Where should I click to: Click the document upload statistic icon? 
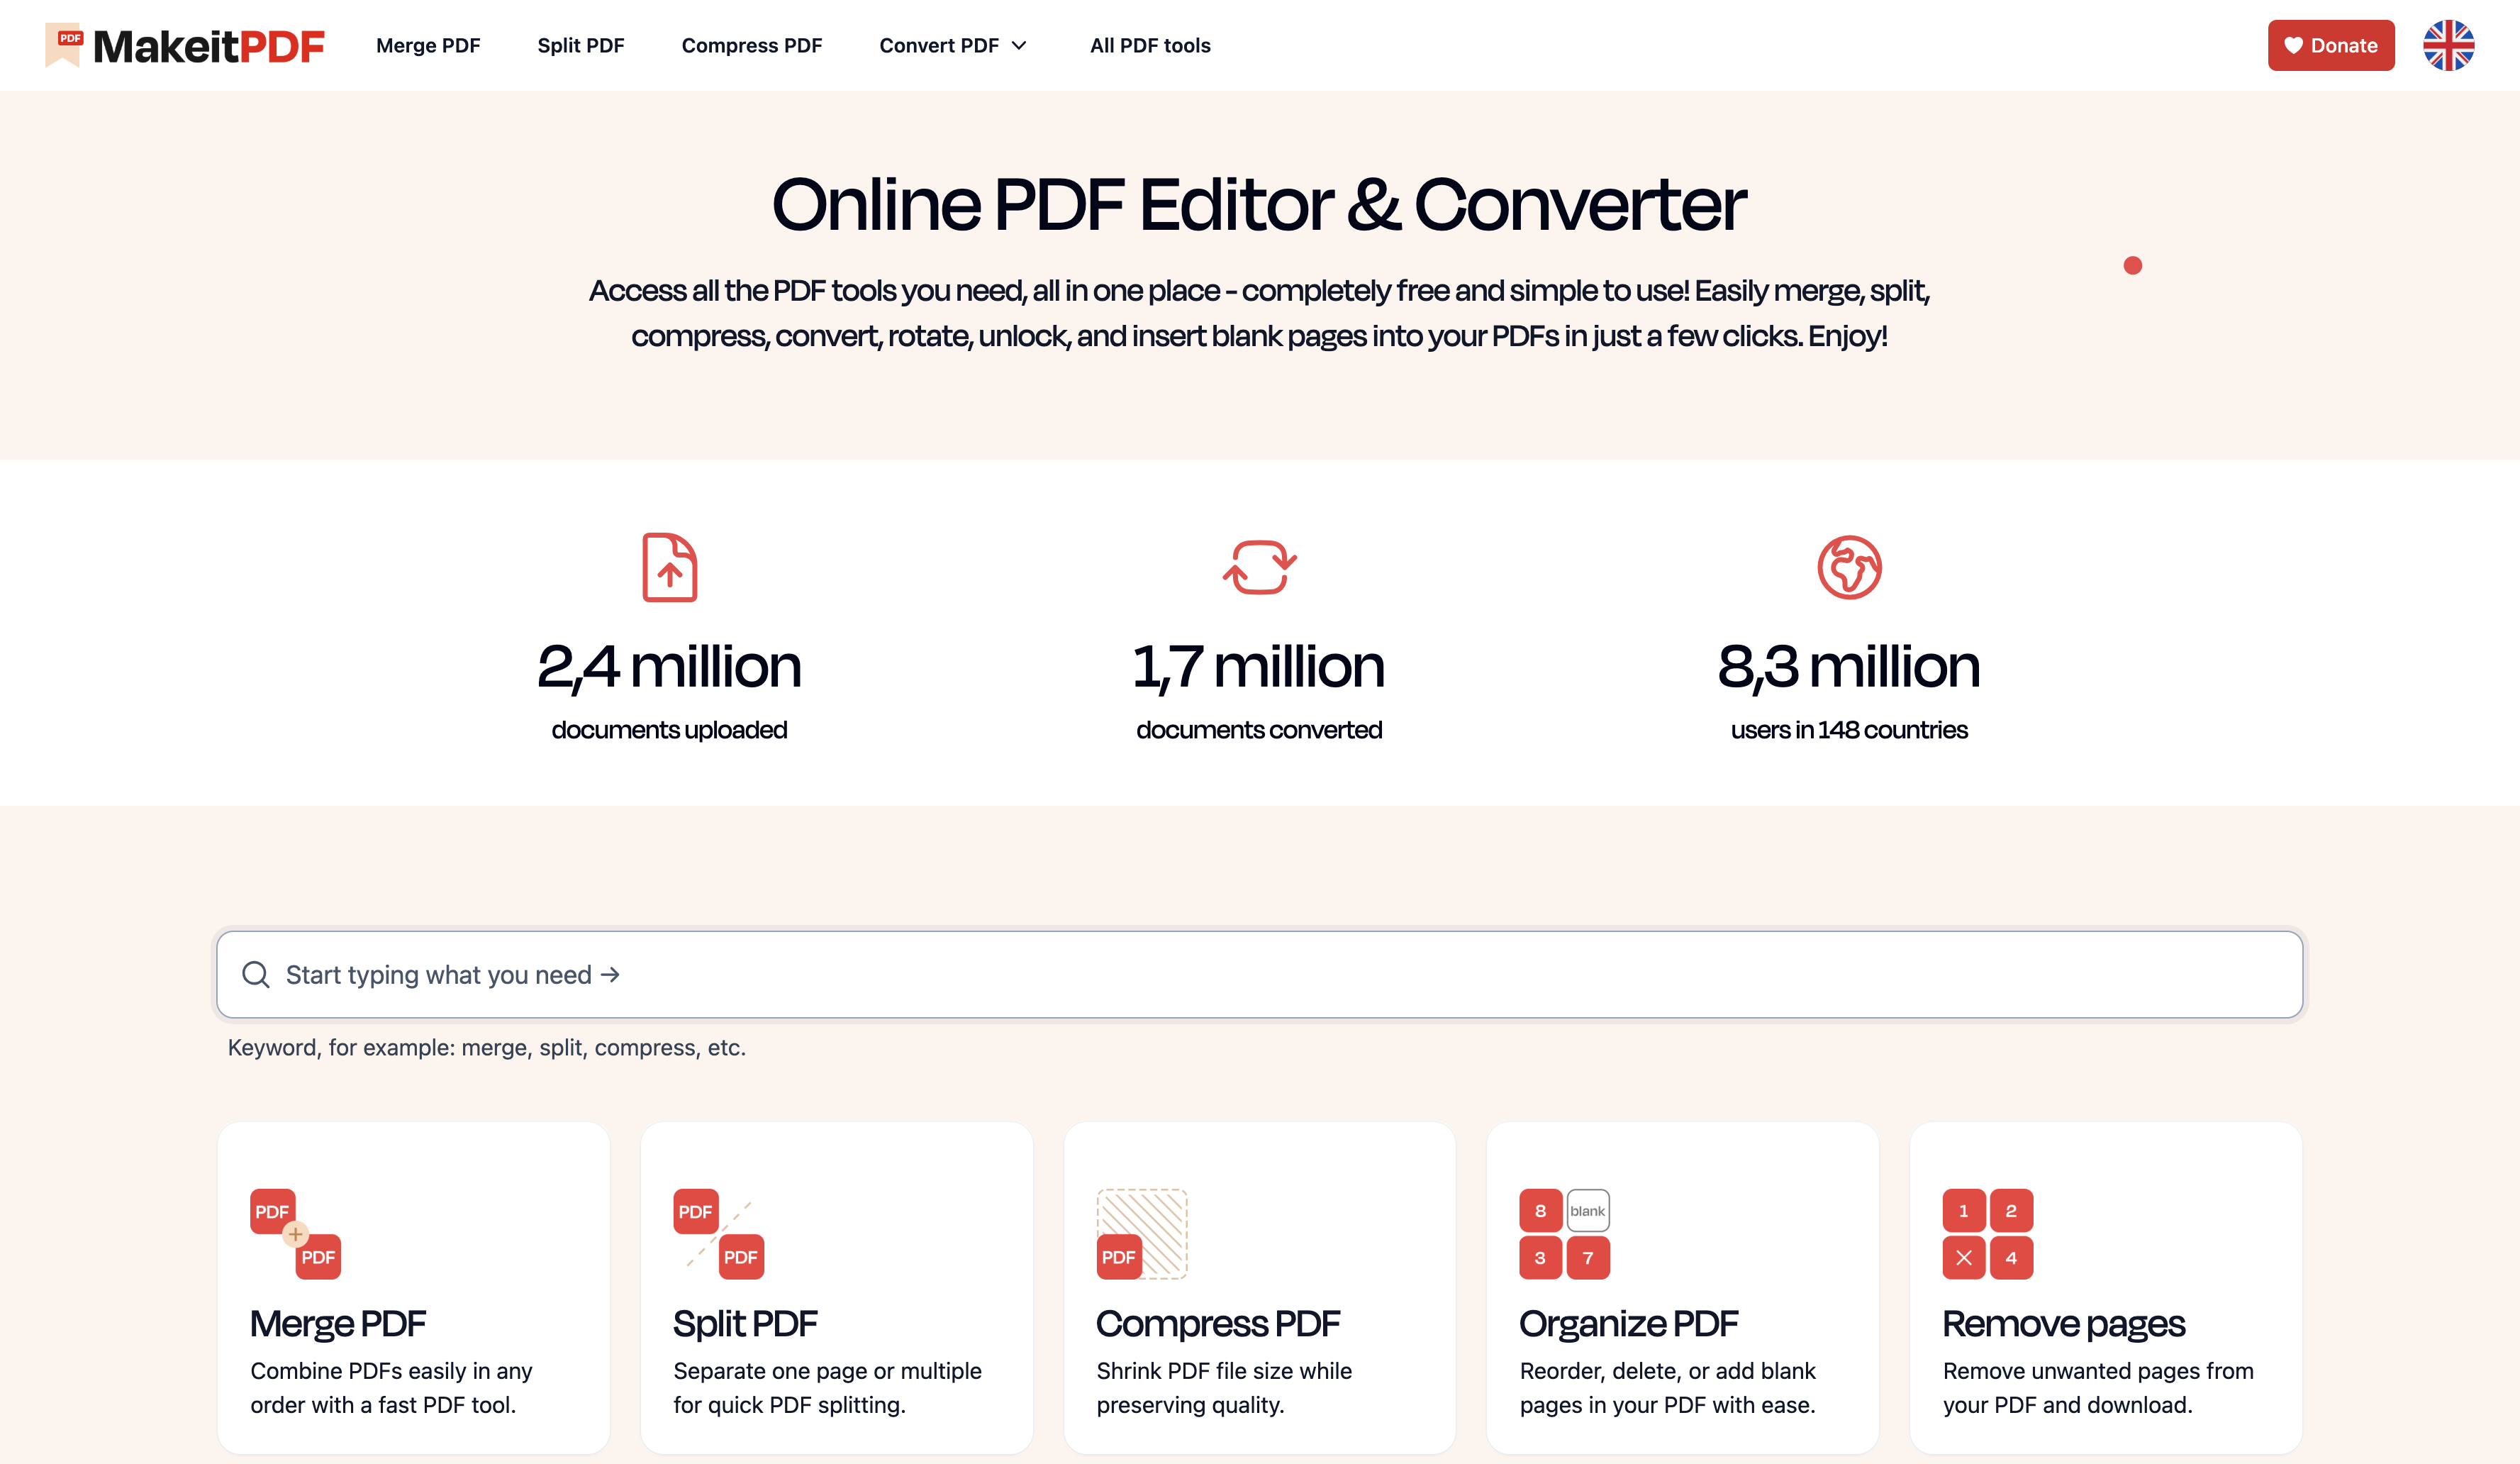[x=670, y=567]
